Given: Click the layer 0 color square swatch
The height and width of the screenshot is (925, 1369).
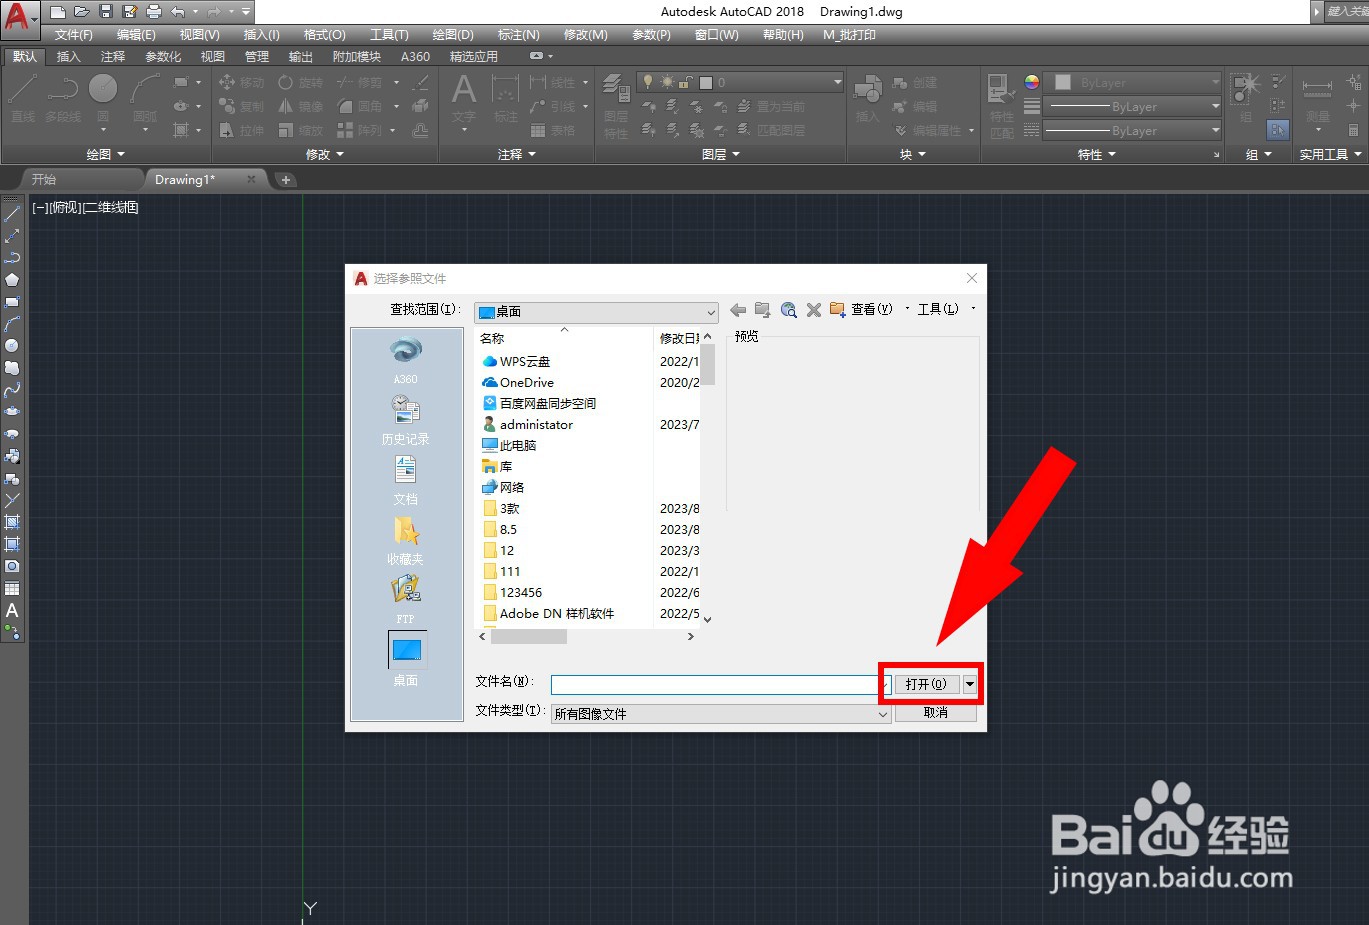Looking at the screenshot, I should pyautogui.click(x=706, y=82).
